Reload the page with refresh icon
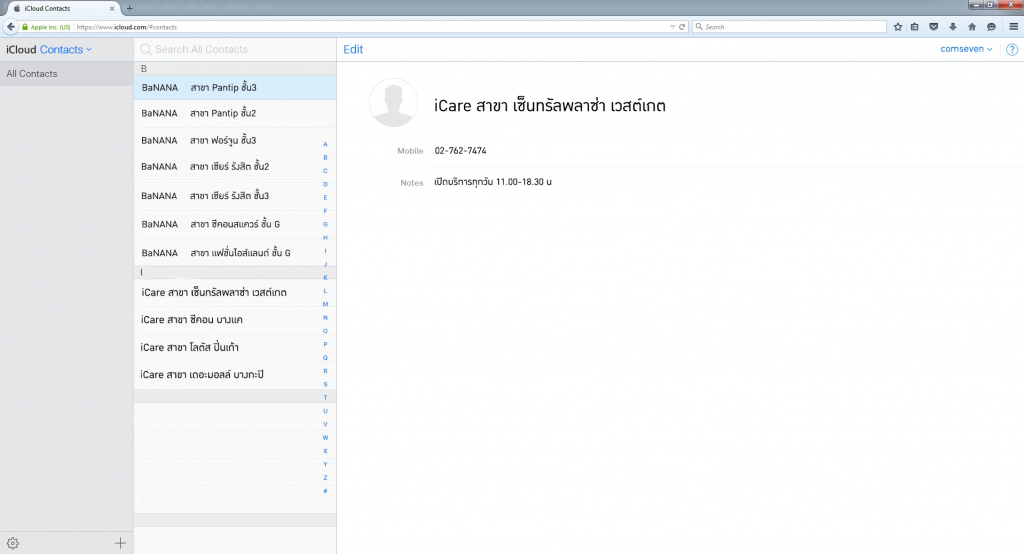Image resolution: width=1024 pixels, height=554 pixels. point(682,27)
